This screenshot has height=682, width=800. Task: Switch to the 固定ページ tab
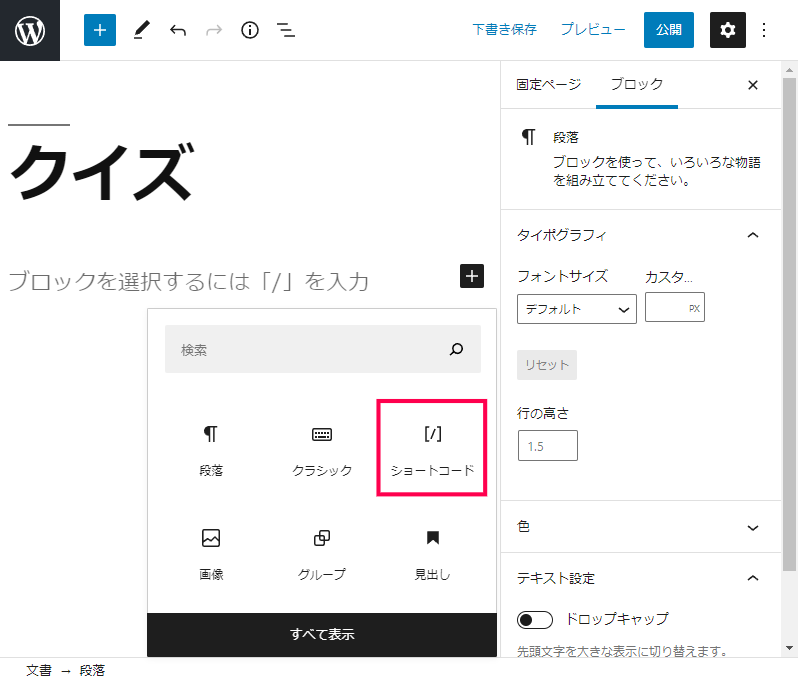(548, 85)
